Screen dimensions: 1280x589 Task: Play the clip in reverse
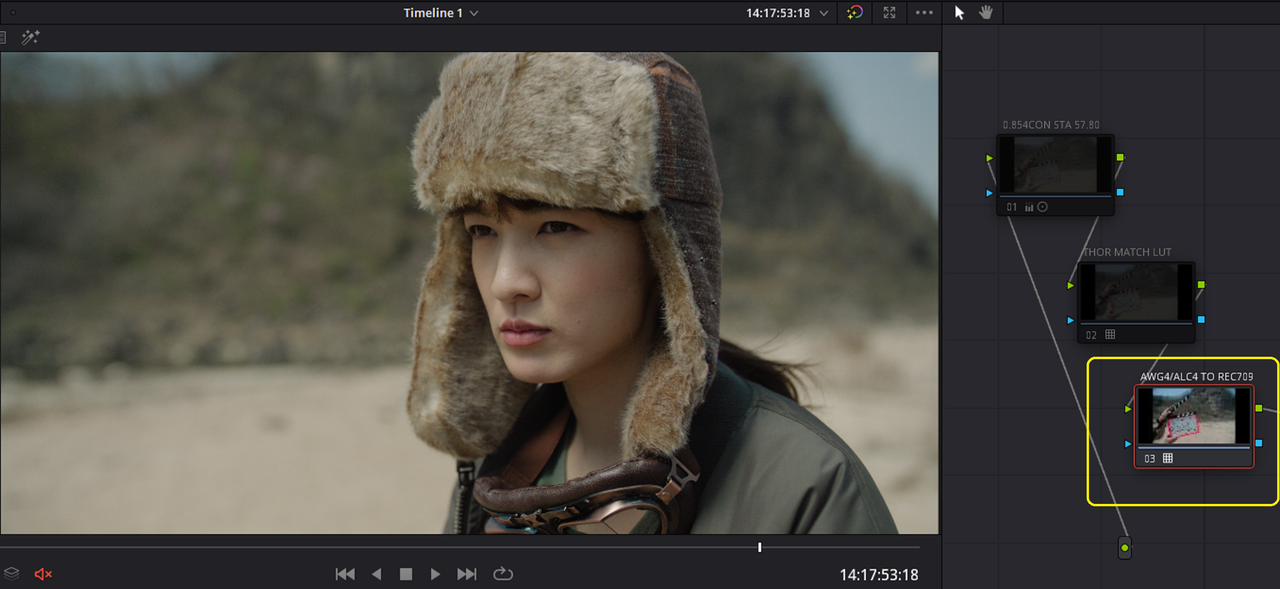tap(376, 574)
